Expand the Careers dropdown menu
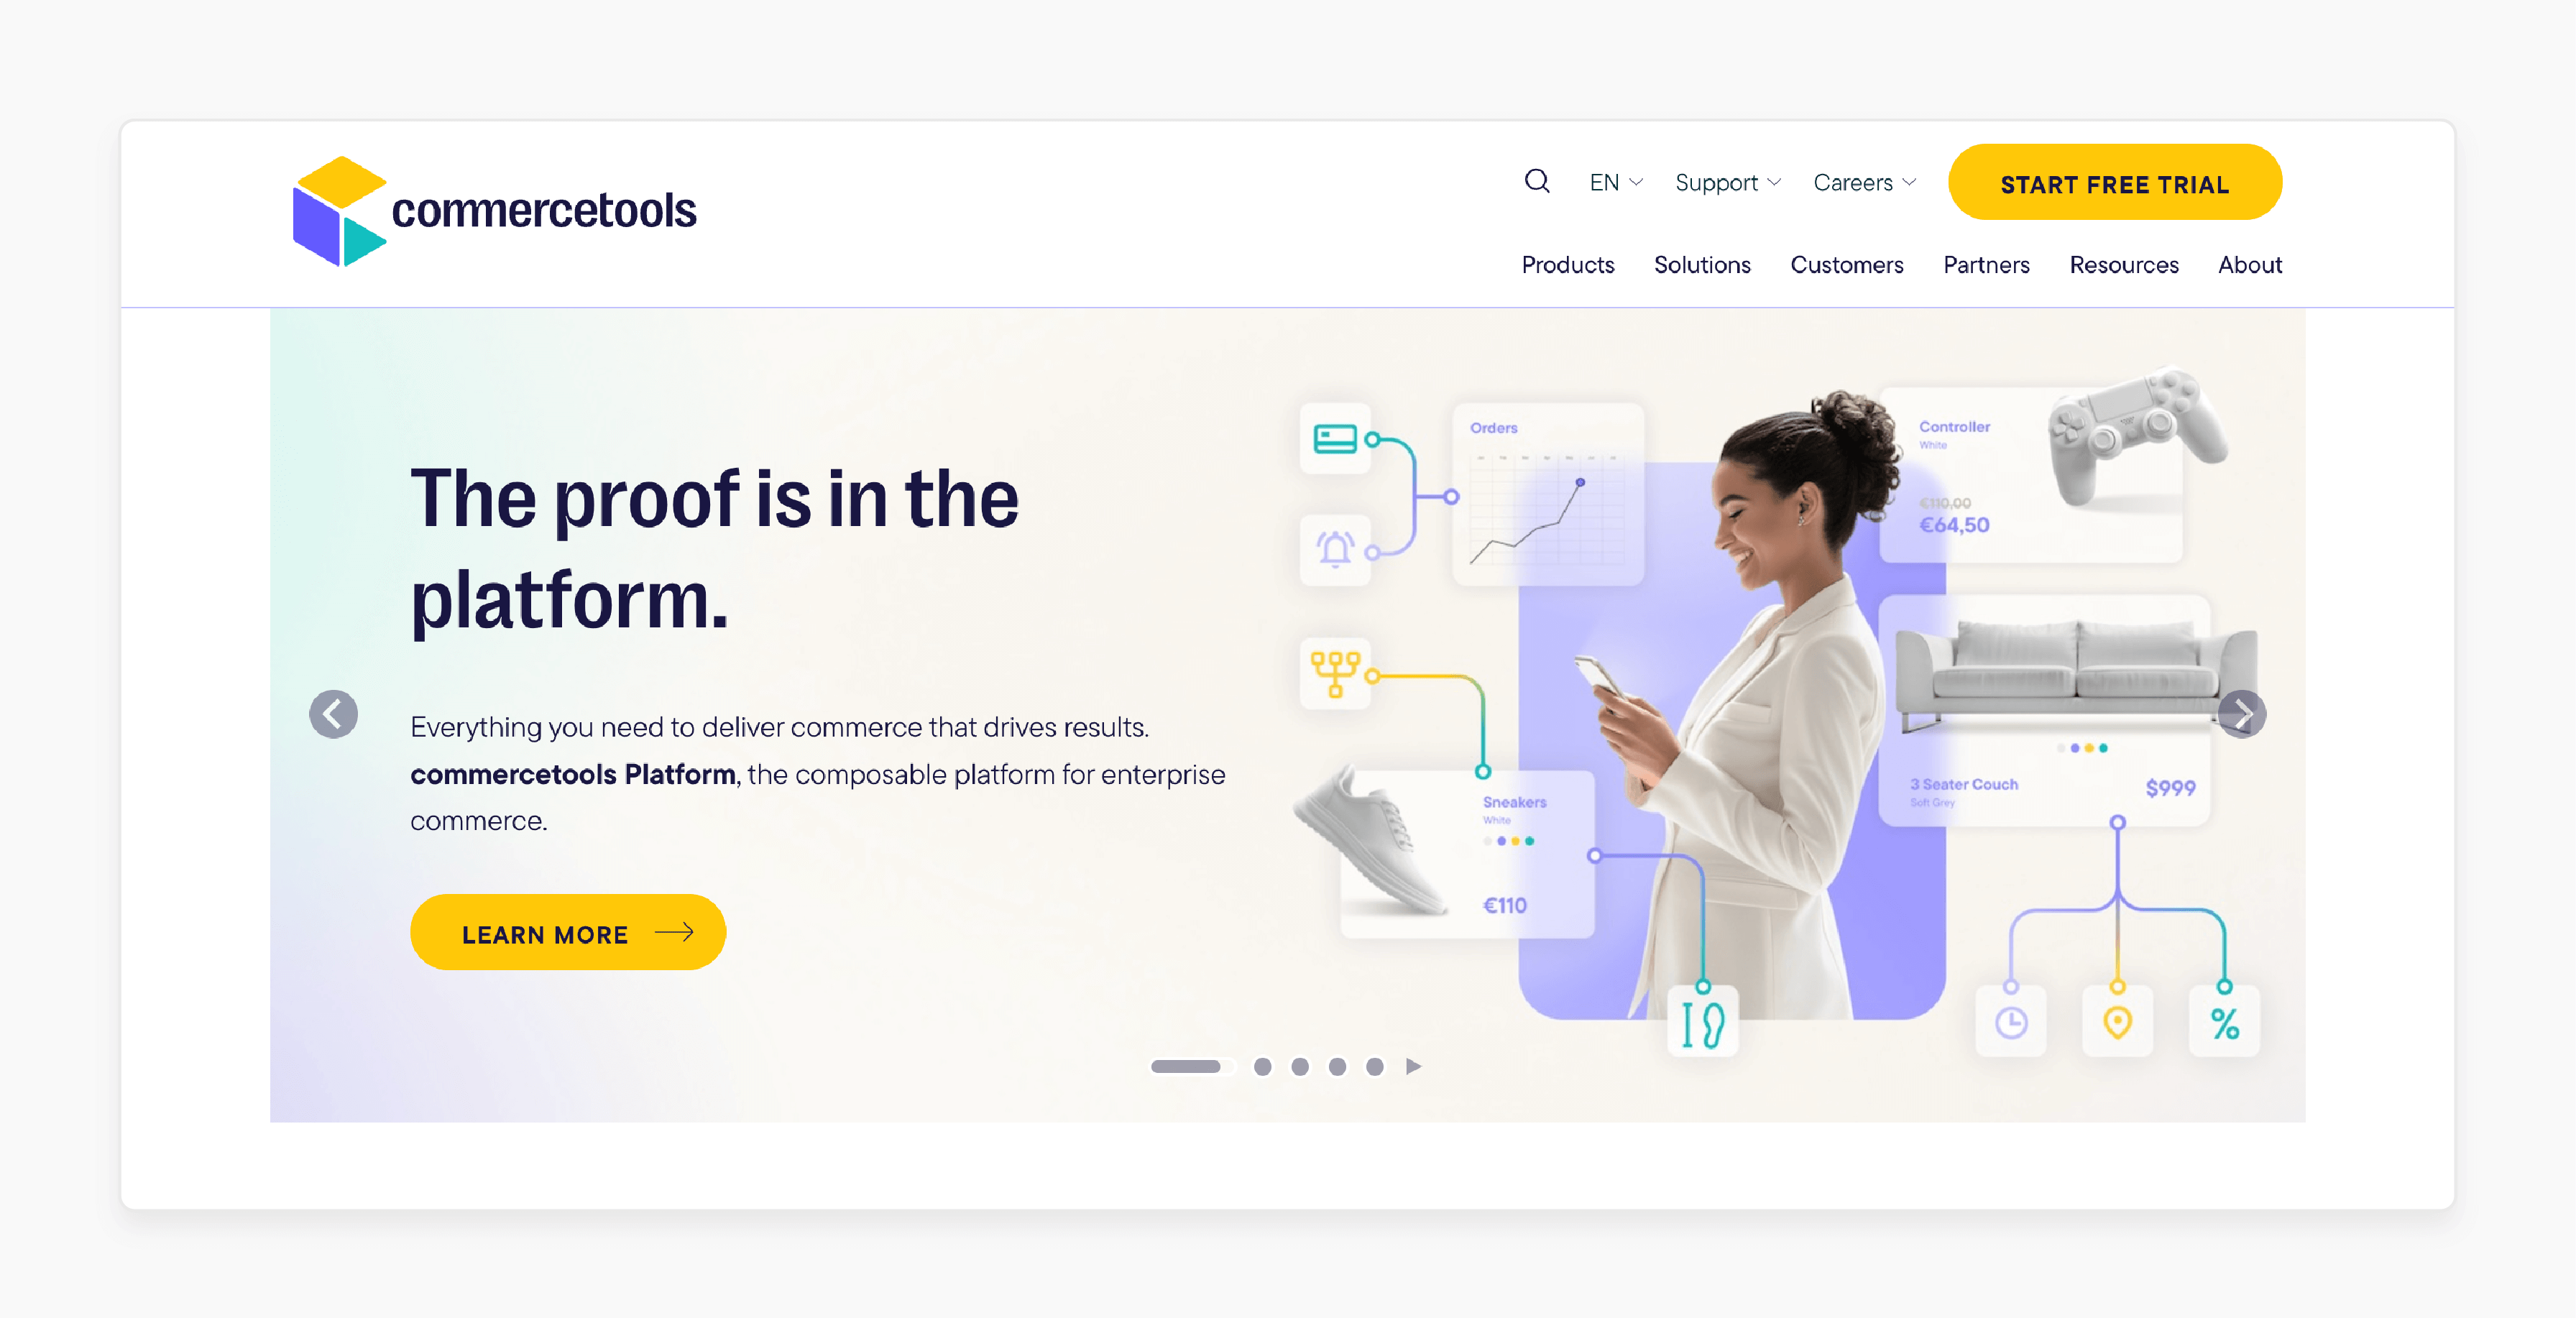2576x1318 pixels. pyautogui.click(x=1864, y=183)
